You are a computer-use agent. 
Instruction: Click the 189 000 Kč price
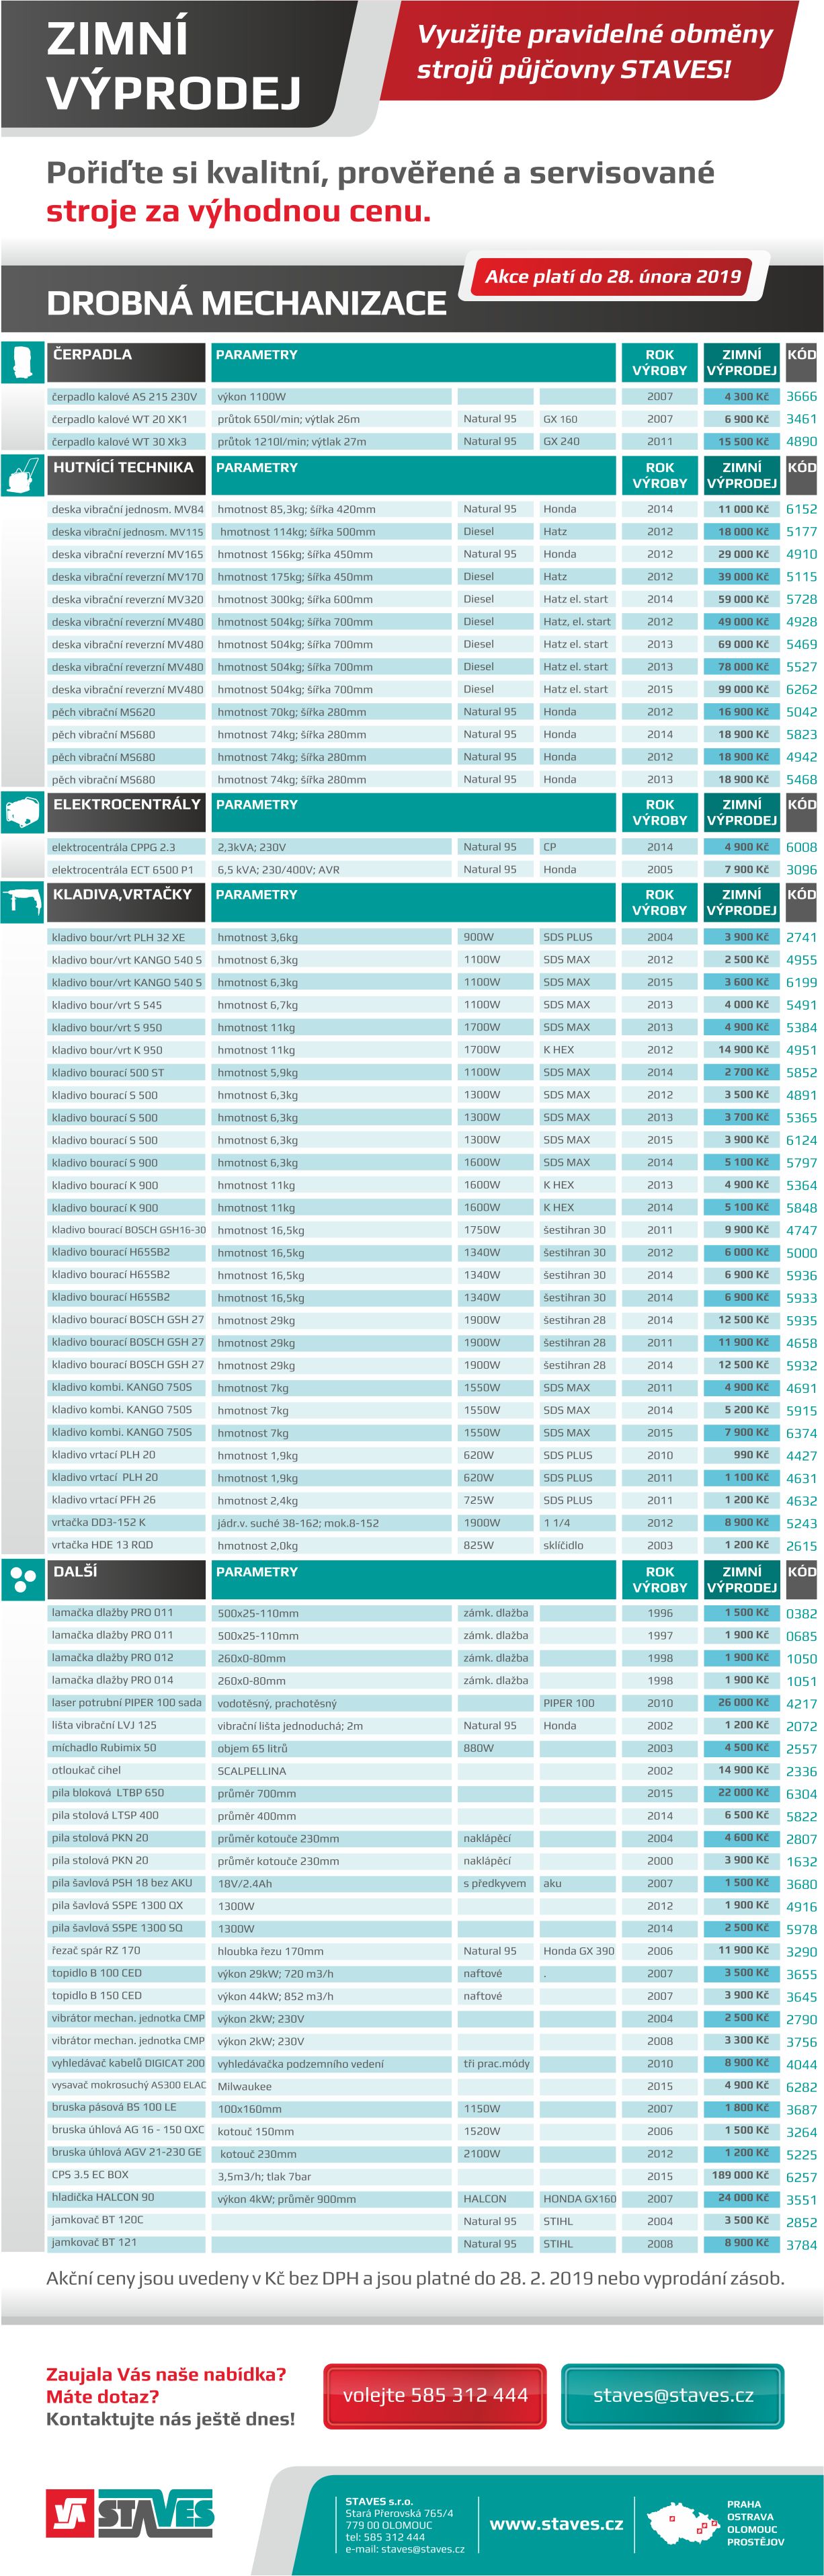coord(742,2176)
